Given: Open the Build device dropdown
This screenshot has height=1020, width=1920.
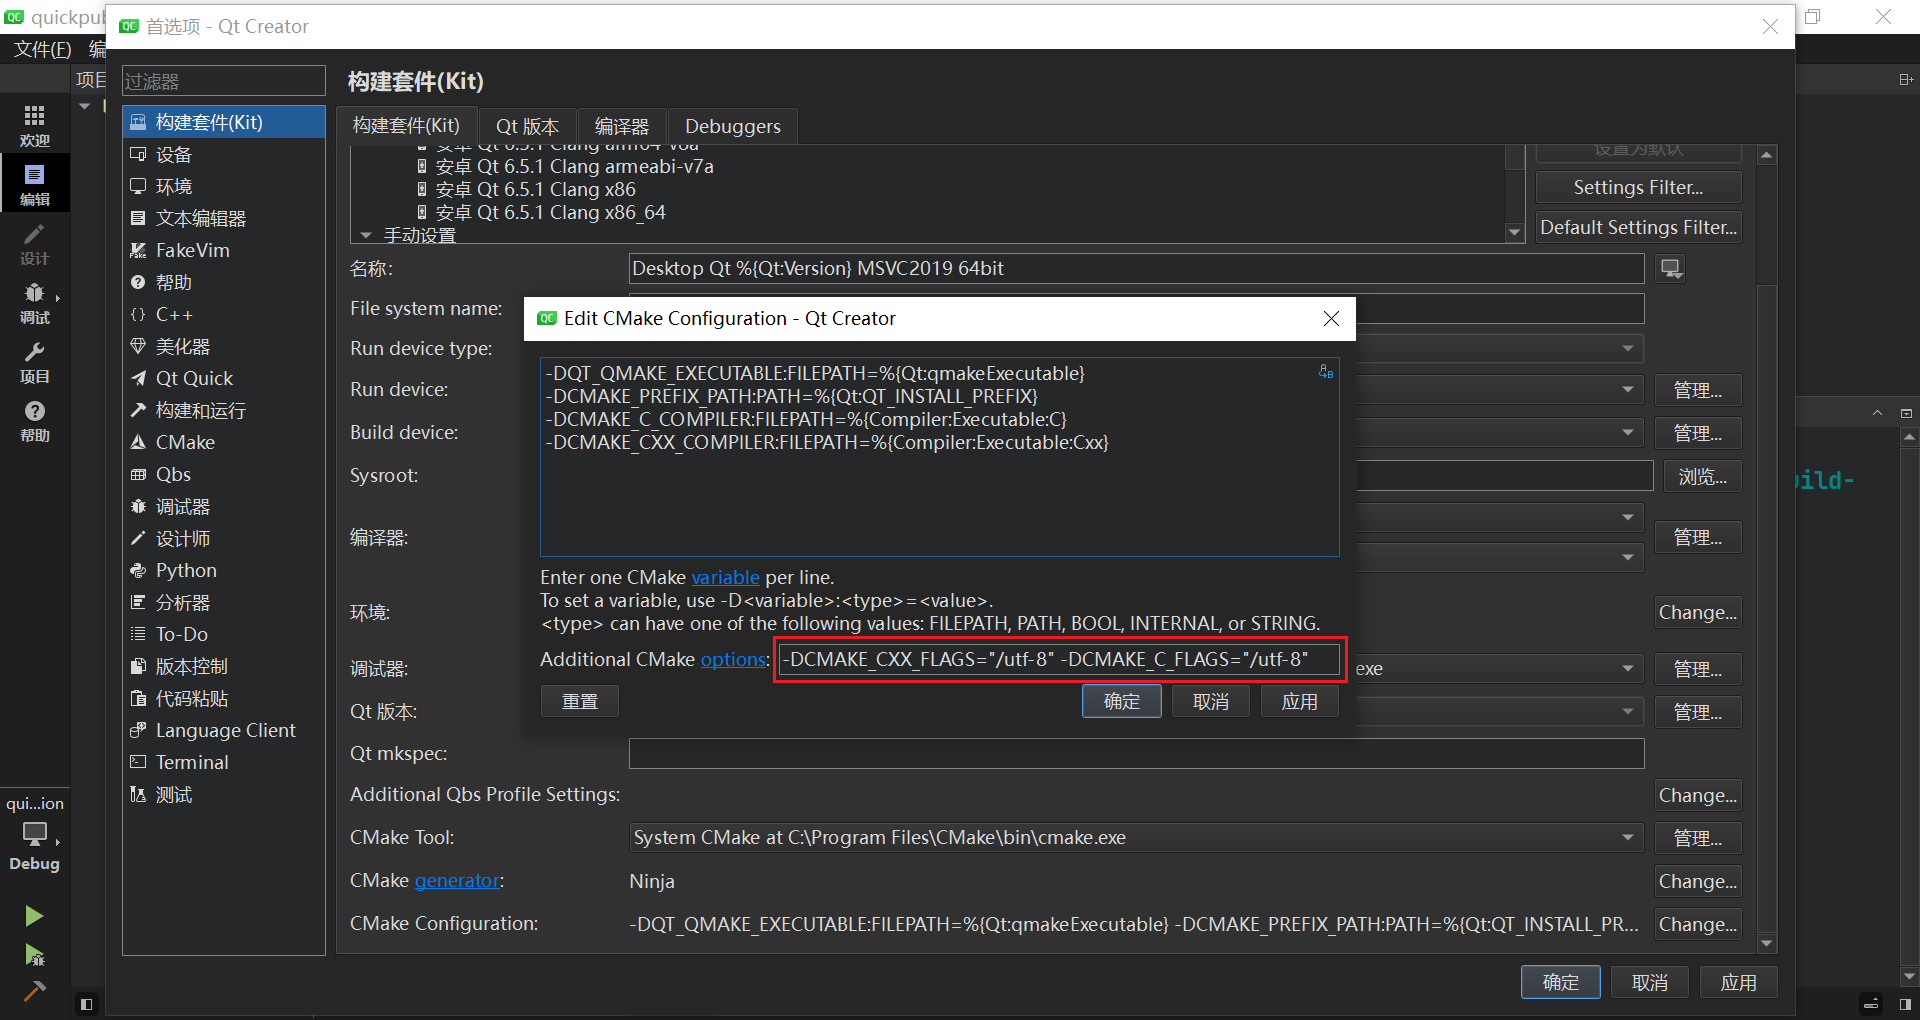Looking at the screenshot, I should [1628, 432].
